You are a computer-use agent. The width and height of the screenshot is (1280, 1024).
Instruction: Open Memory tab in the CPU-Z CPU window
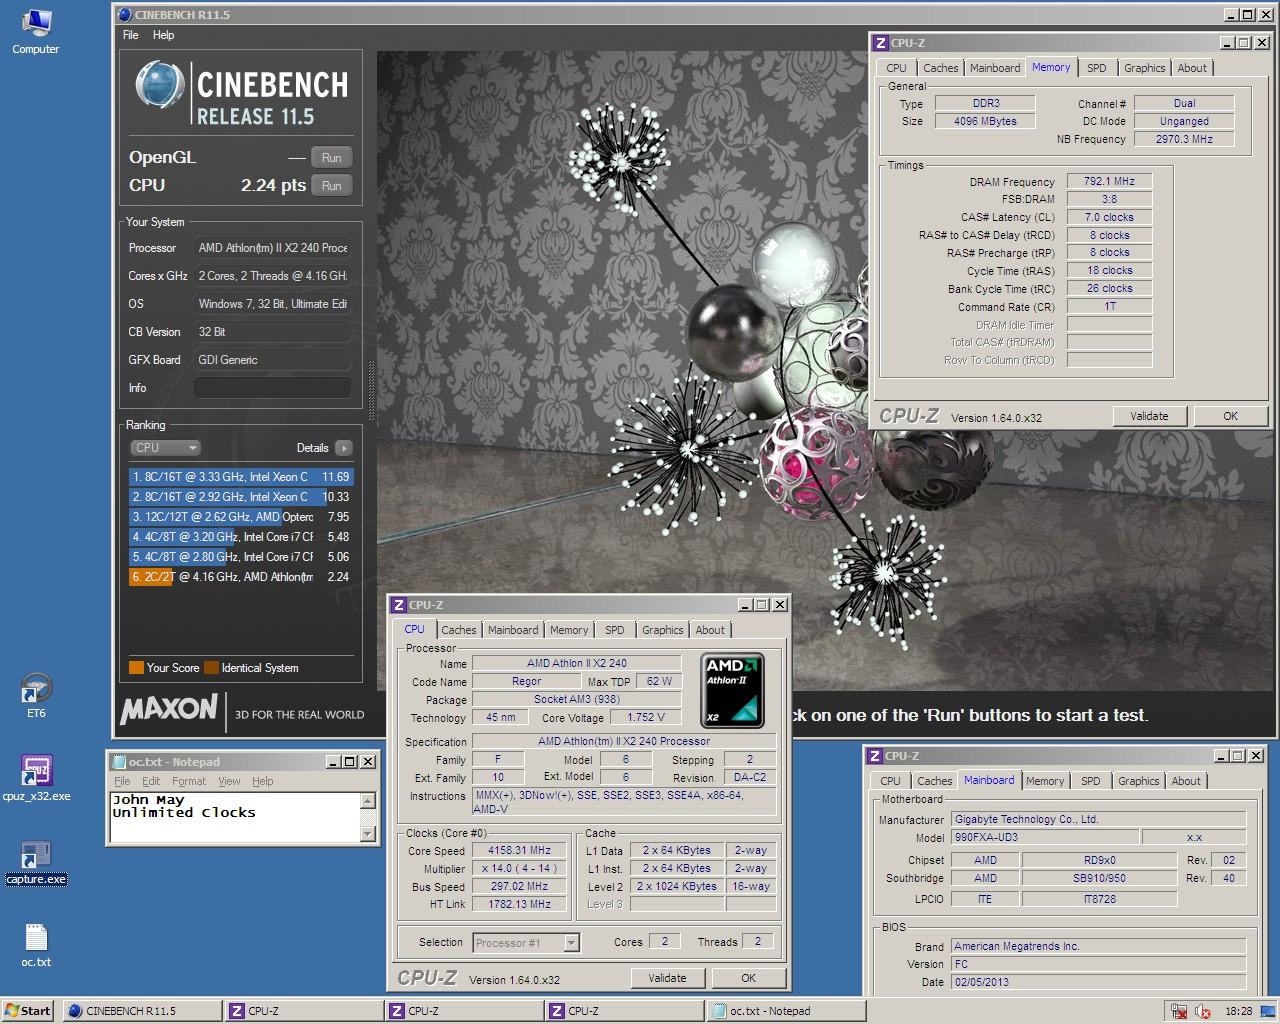tap(568, 630)
